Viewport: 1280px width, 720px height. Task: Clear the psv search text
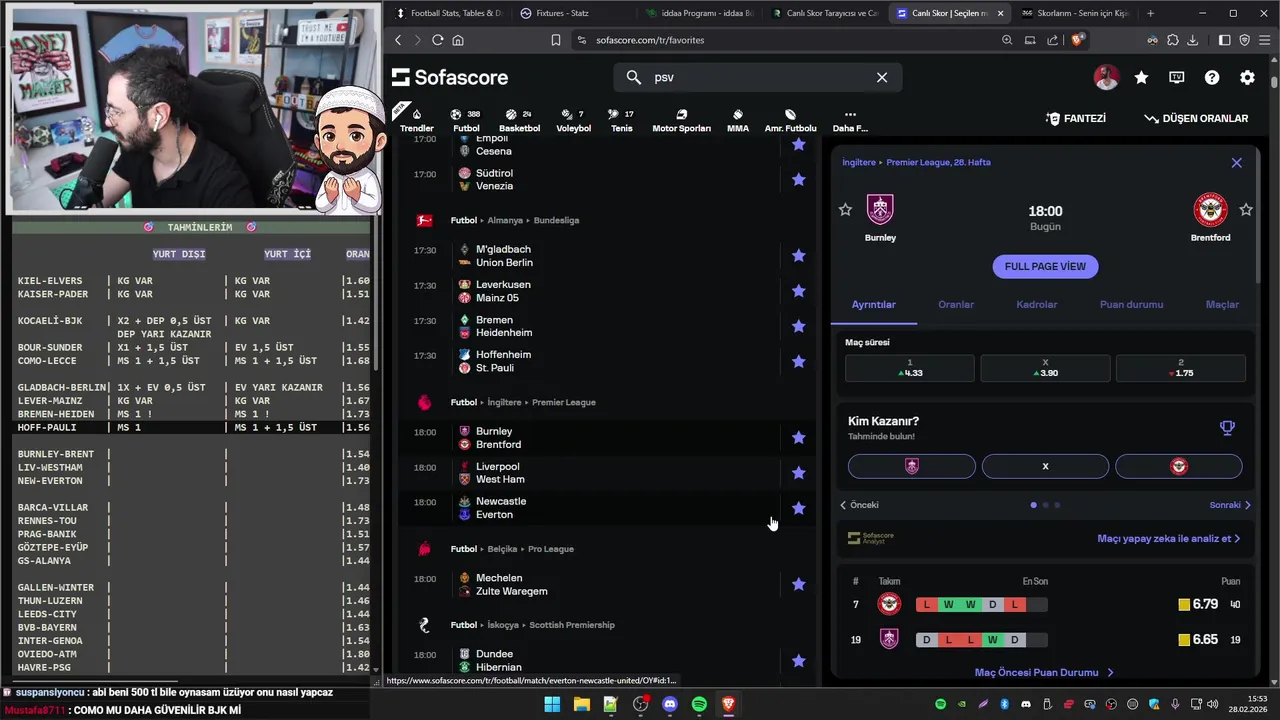pos(882,77)
